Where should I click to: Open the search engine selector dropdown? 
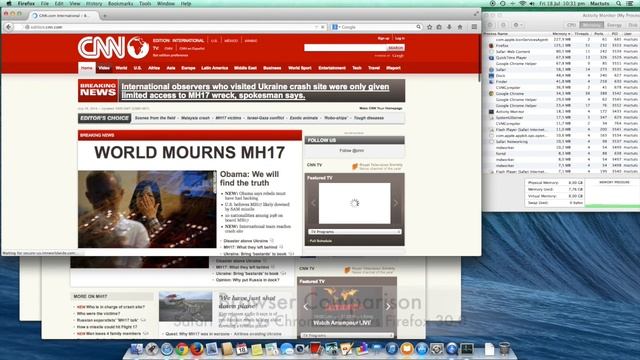click(336, 27)
